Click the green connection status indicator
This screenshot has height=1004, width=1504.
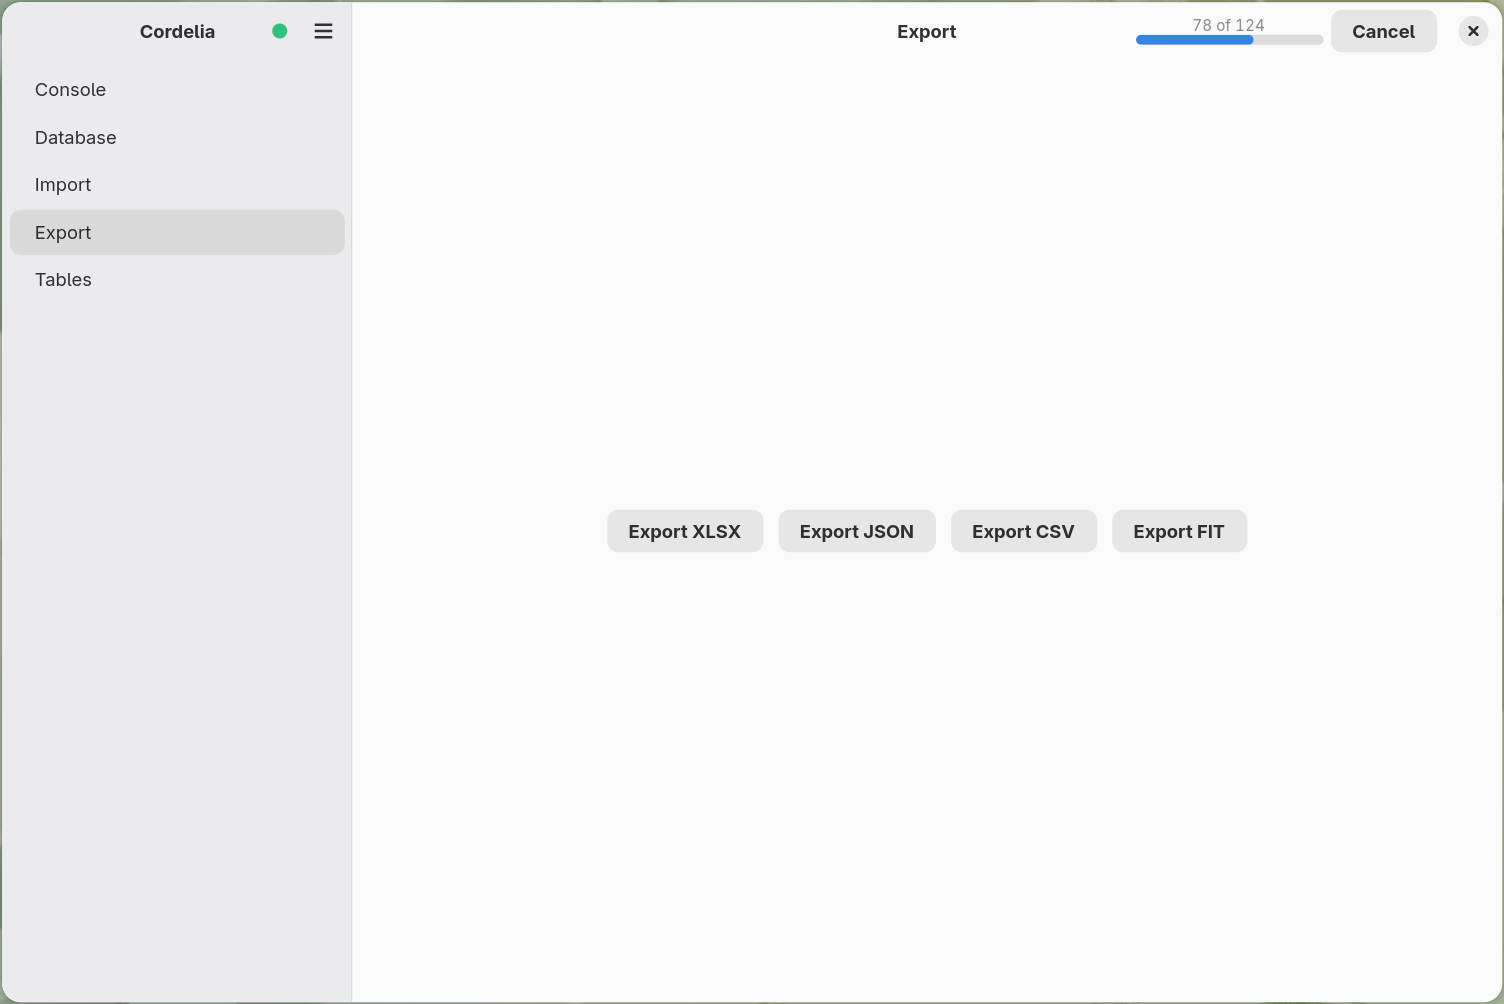point(280,31)
